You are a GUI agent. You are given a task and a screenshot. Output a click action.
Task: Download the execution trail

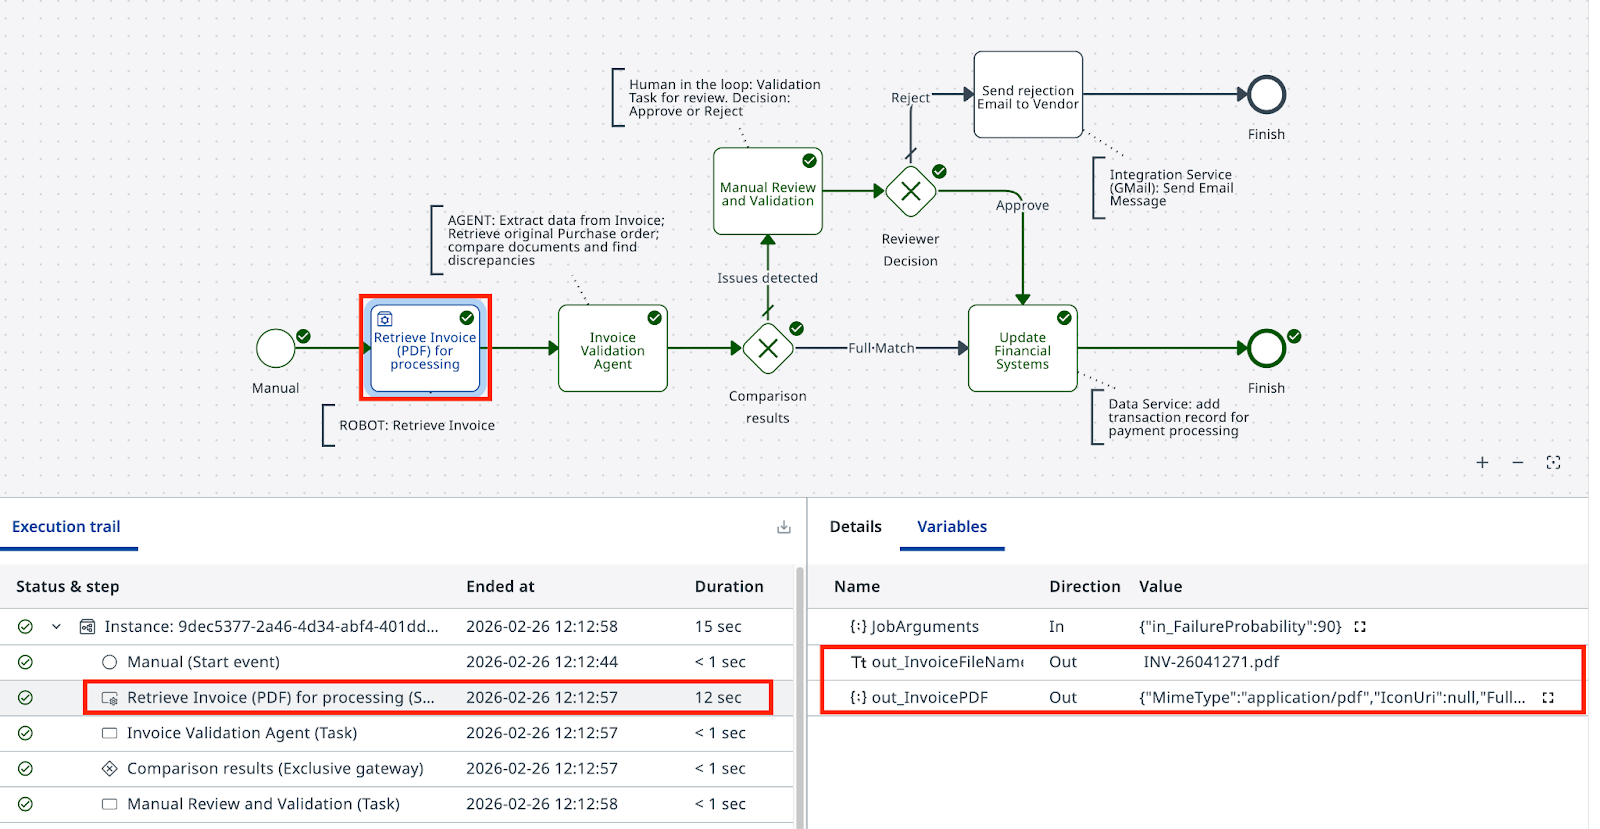[784, 527]
